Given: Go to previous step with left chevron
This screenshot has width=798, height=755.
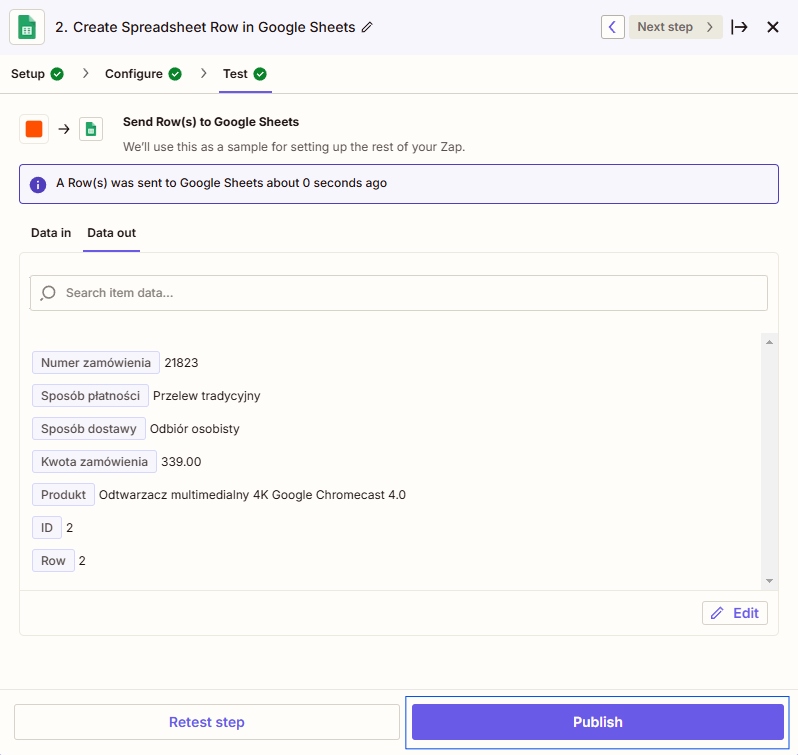Looking at the screenshot, I should (612, 27).
